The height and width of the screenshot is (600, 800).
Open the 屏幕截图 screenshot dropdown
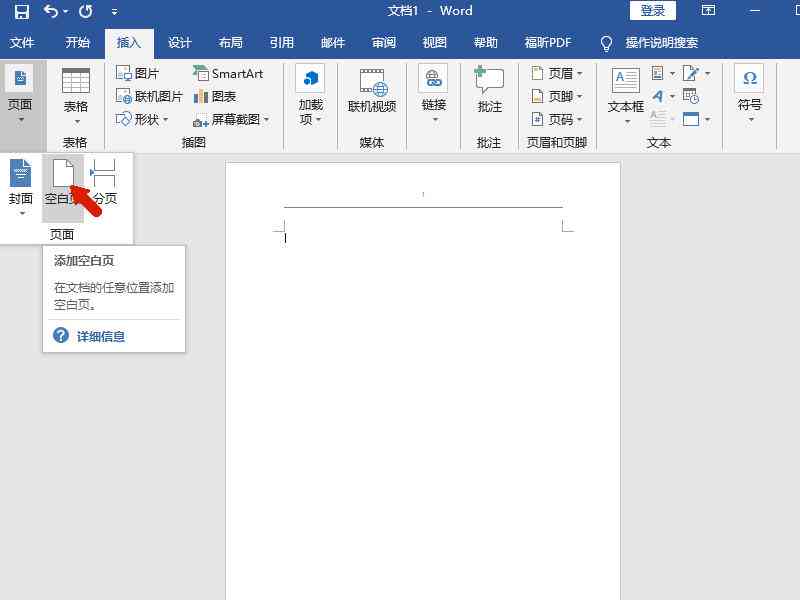click(231, 119)
